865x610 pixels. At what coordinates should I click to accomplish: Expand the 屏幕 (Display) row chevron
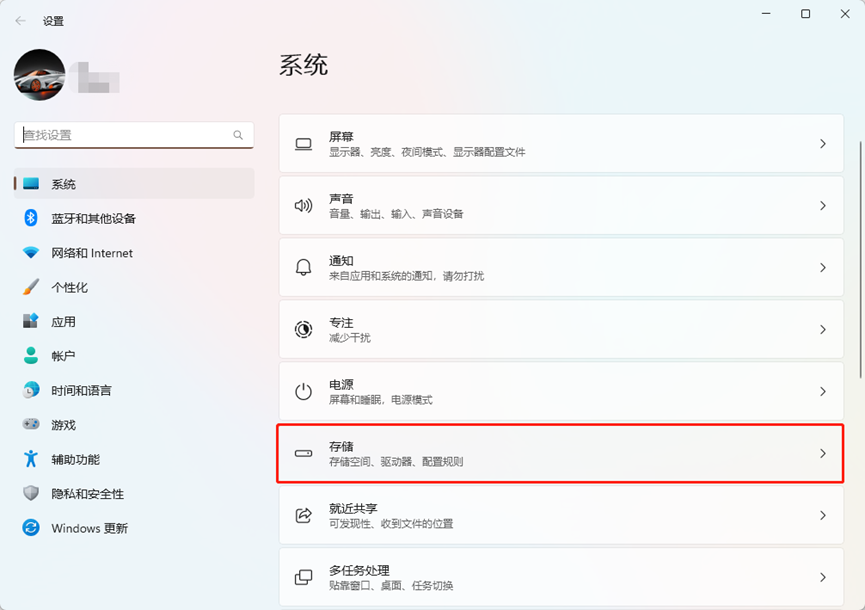pyautogui.click(x=823, y=144)
